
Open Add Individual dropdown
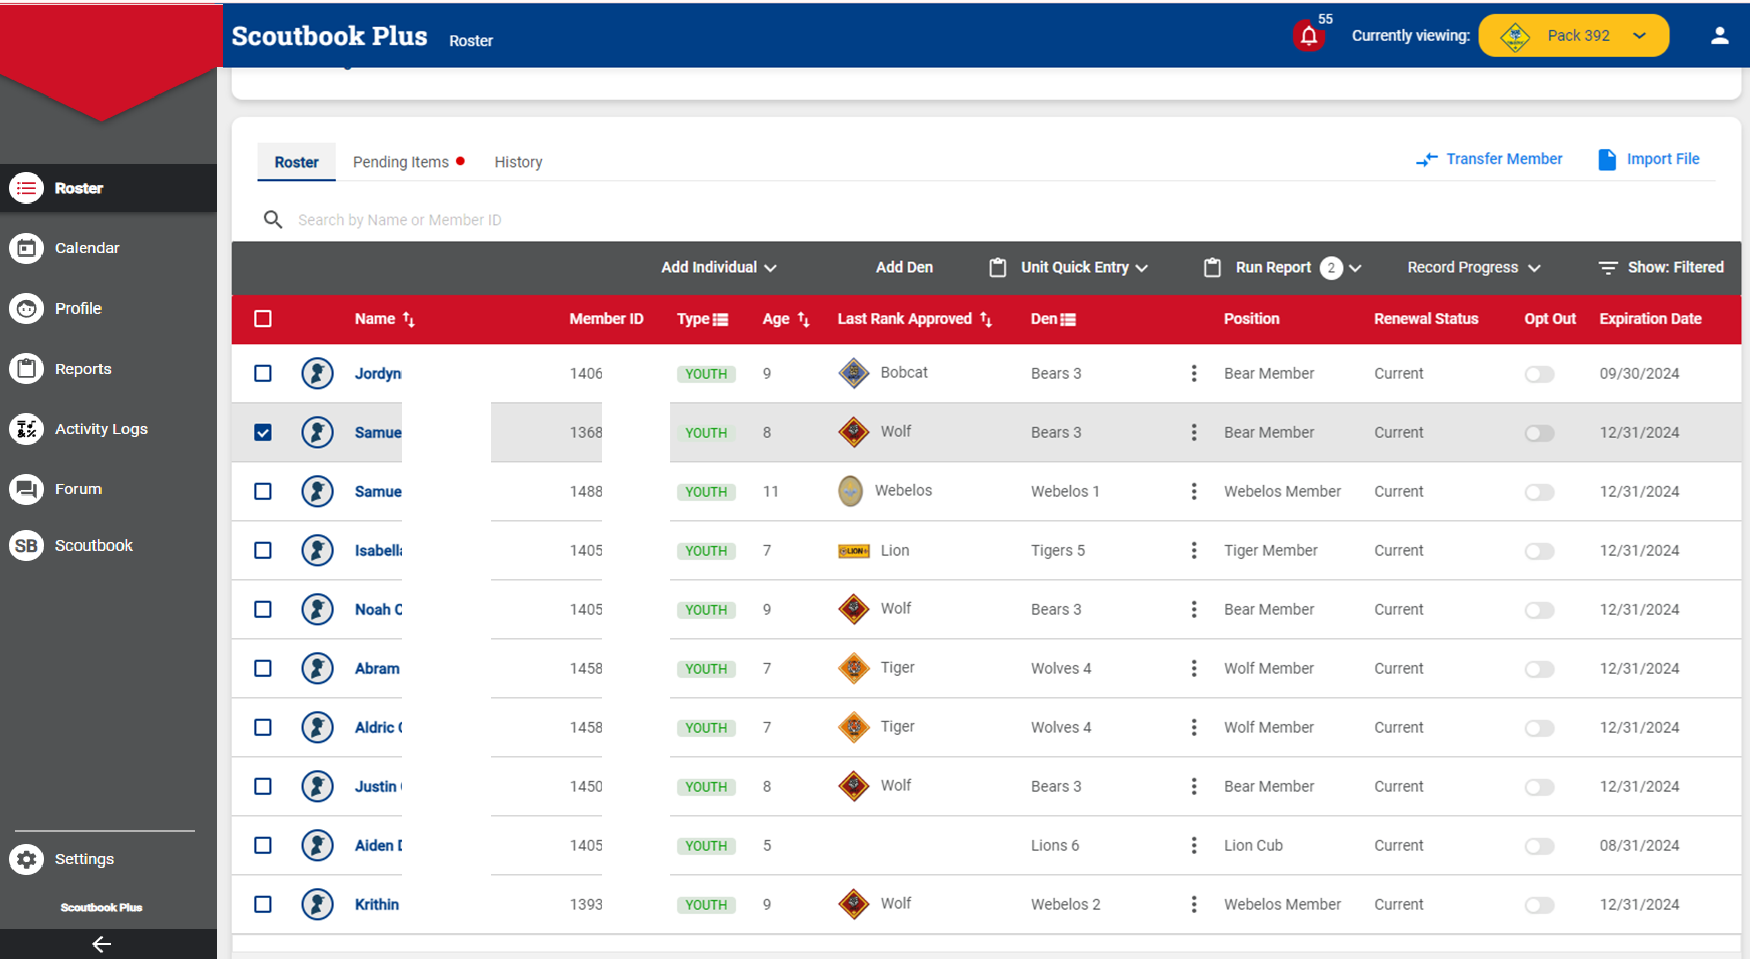[x=718, y=267]
